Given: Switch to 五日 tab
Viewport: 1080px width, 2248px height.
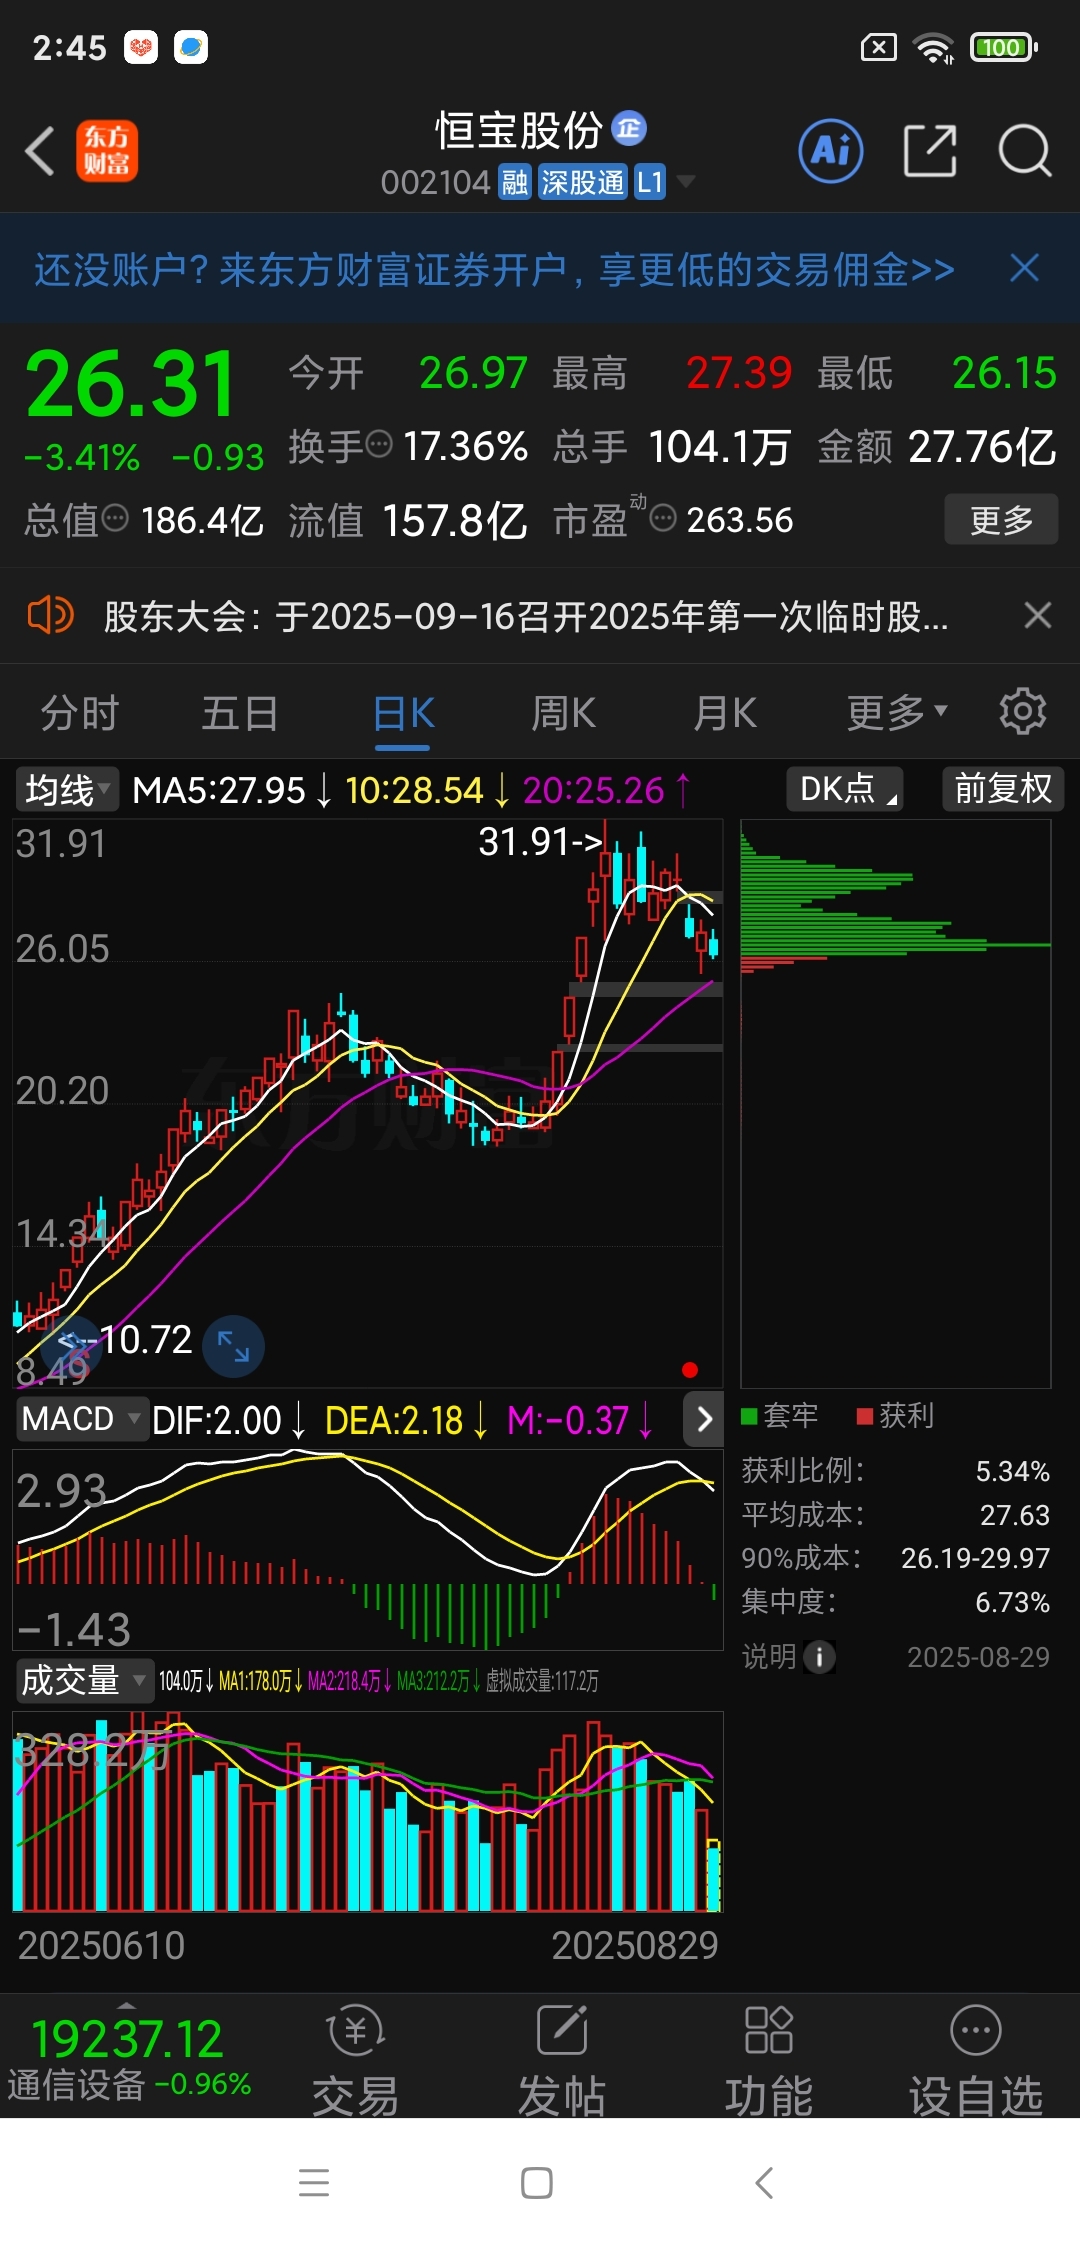Looking at the screenshot, I should pos(240,713).
